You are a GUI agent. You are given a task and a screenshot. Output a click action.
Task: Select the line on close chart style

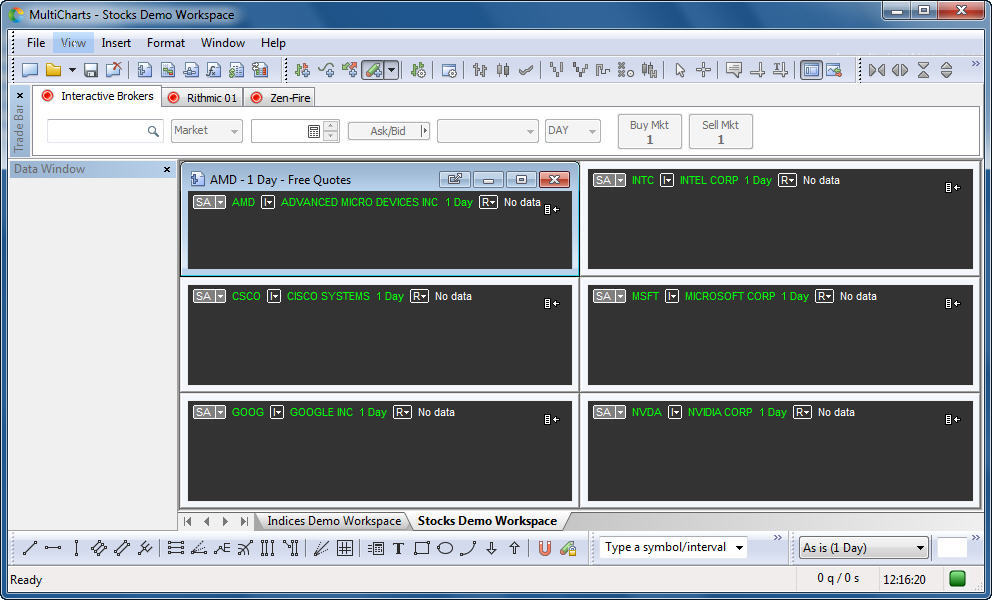pos(526,70)
